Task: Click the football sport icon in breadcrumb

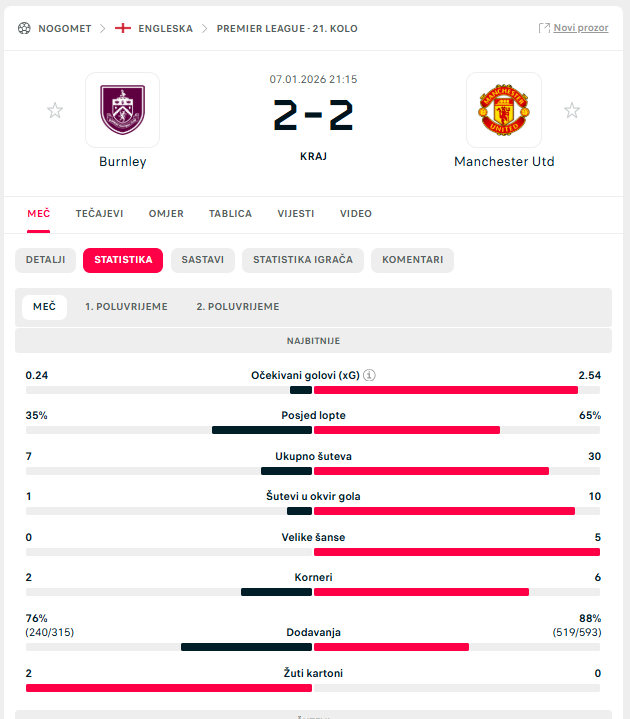Action: coord(24,28)
